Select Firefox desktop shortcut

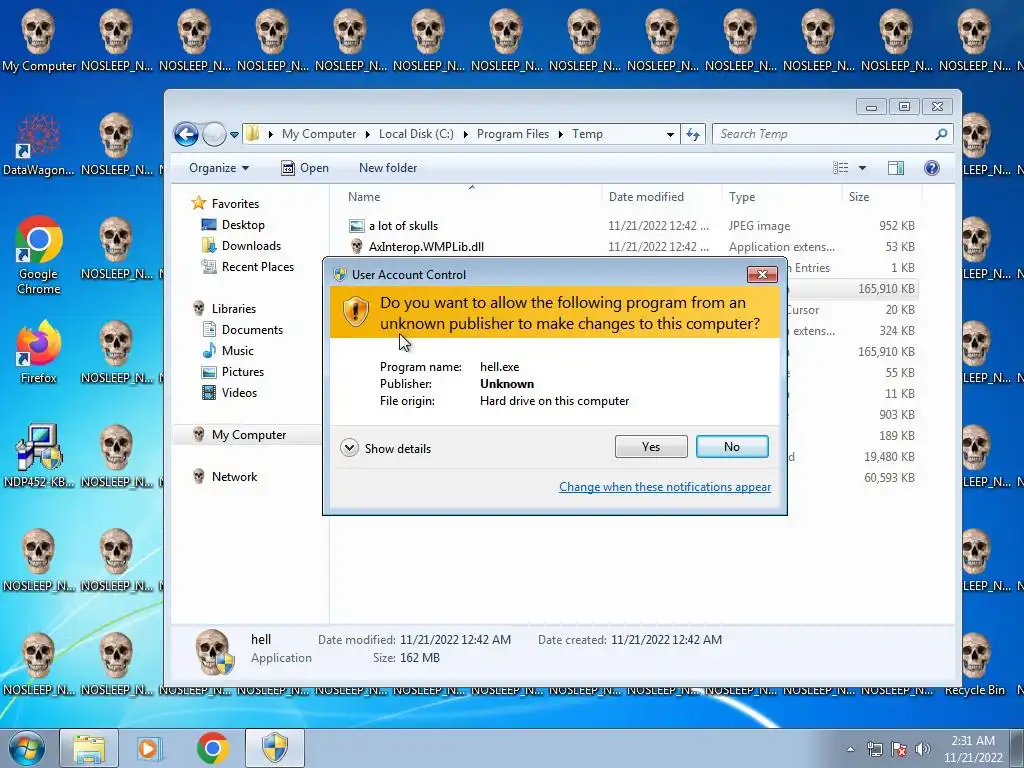tap(39, 351)
